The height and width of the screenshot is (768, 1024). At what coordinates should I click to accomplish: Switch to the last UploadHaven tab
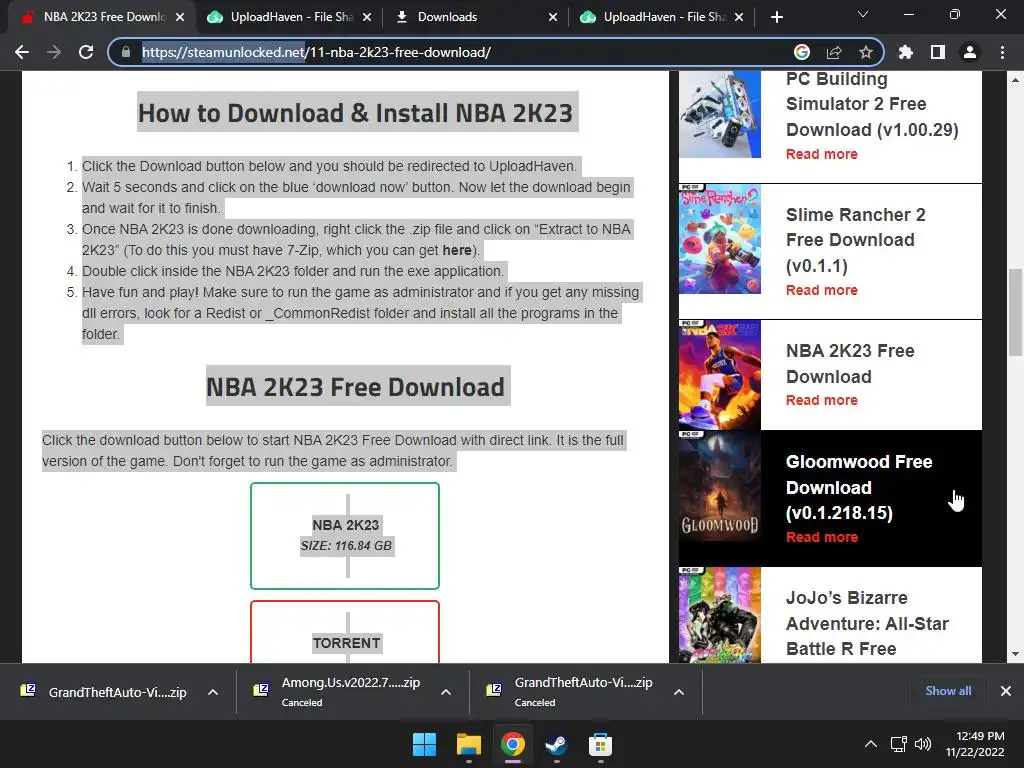point(660,17)
